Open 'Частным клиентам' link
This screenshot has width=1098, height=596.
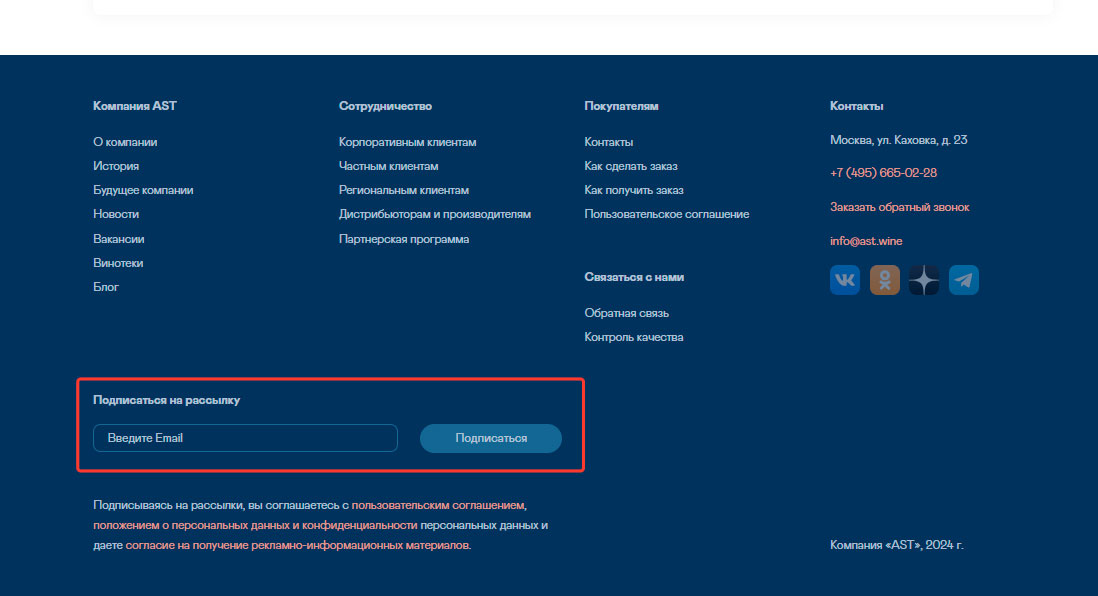388,166
